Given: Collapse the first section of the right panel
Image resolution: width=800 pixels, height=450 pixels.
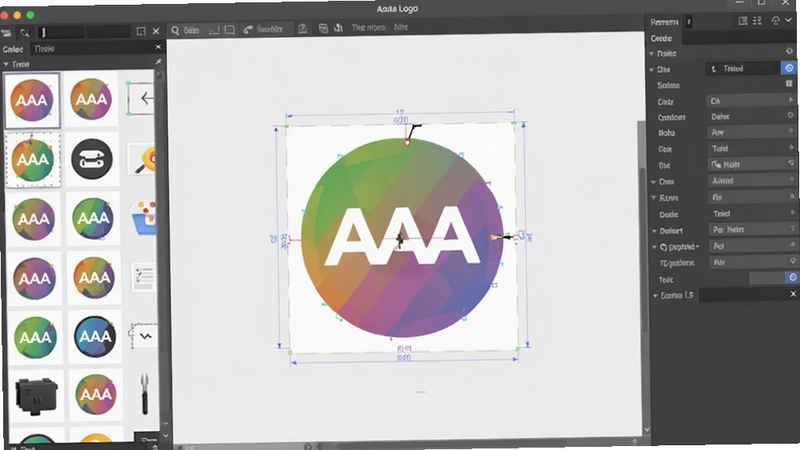Looking at the screenshot, I should coord(652,54).
